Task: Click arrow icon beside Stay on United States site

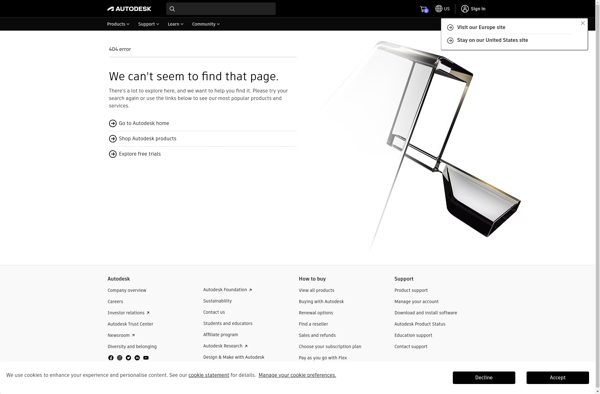Action: click(x=450, y=40)
